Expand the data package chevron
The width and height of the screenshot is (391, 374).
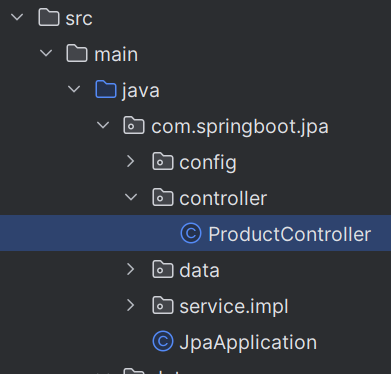[131, 269]
